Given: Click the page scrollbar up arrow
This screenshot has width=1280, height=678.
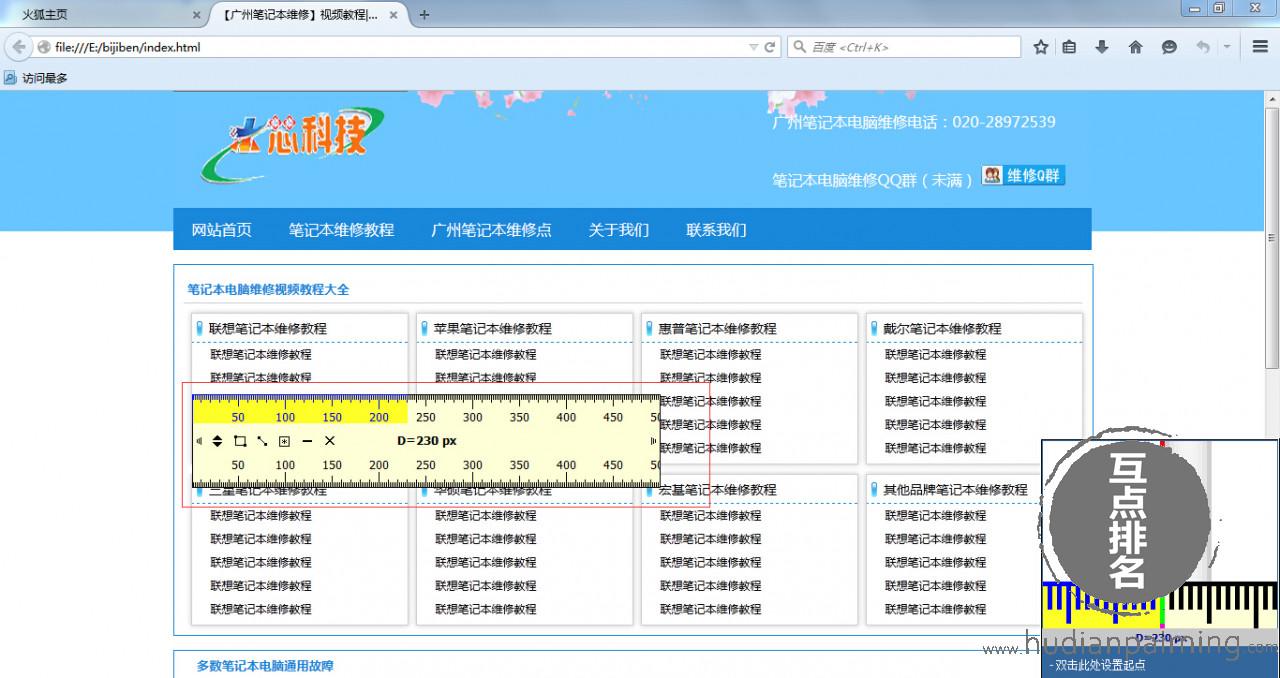Looking at the screenshot, I should click(1272, 99).
